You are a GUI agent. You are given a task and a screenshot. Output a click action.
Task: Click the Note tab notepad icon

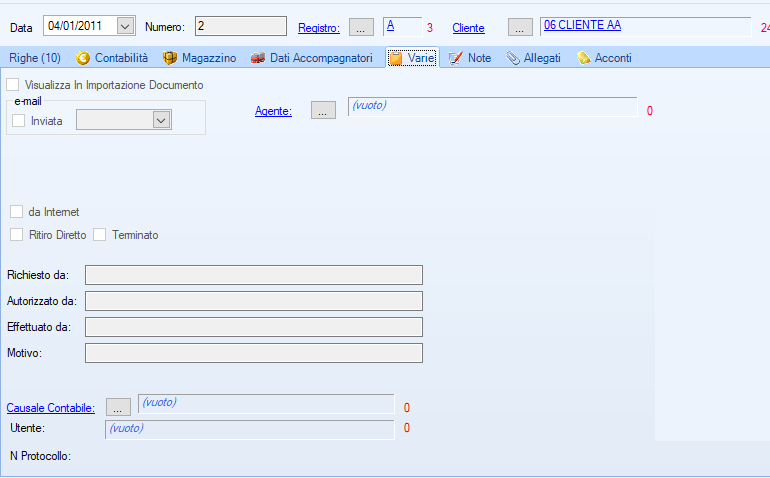(456, 58)
